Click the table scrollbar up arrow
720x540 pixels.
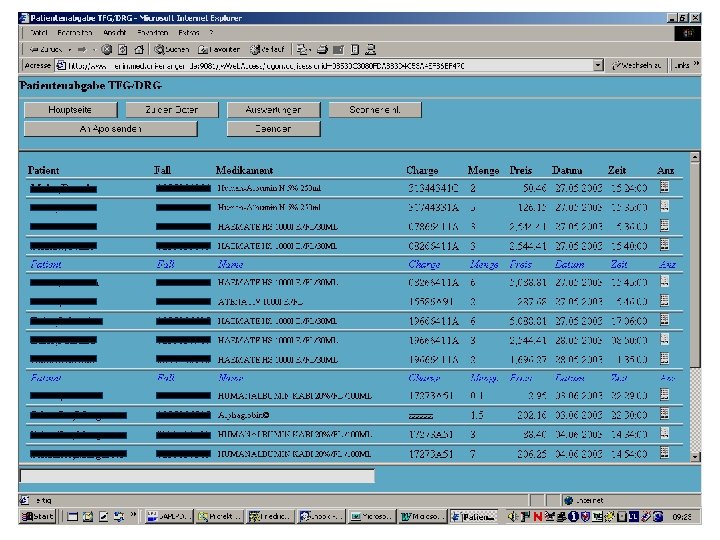(695, 158)
